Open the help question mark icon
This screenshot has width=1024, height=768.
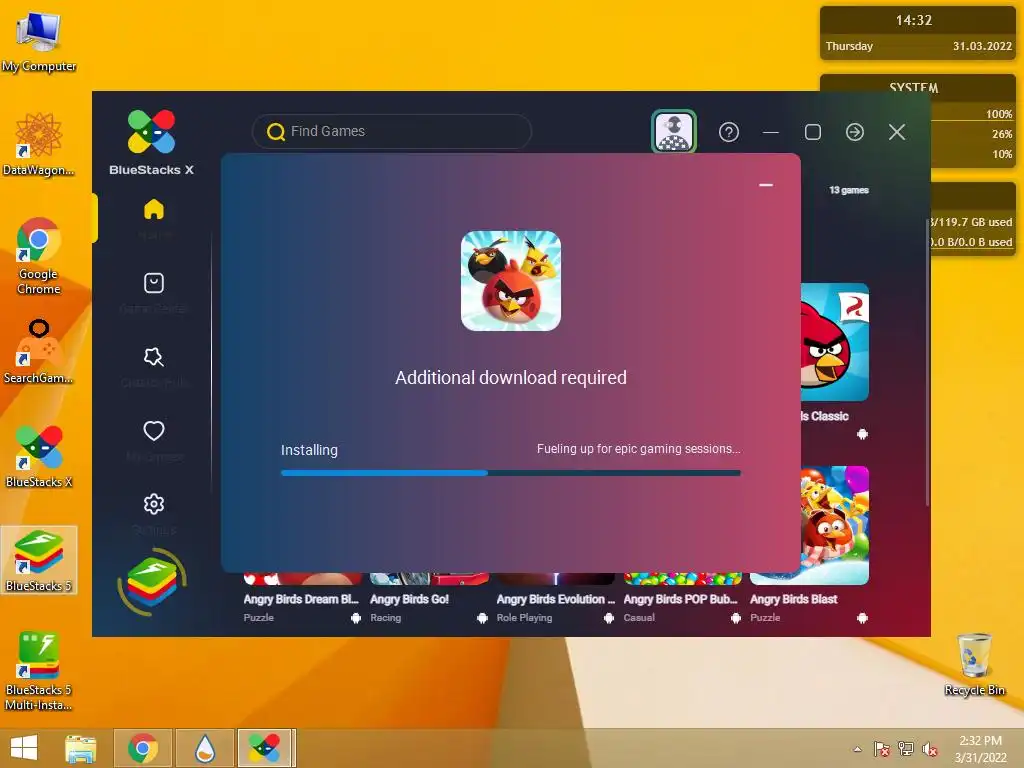[729, 133]
